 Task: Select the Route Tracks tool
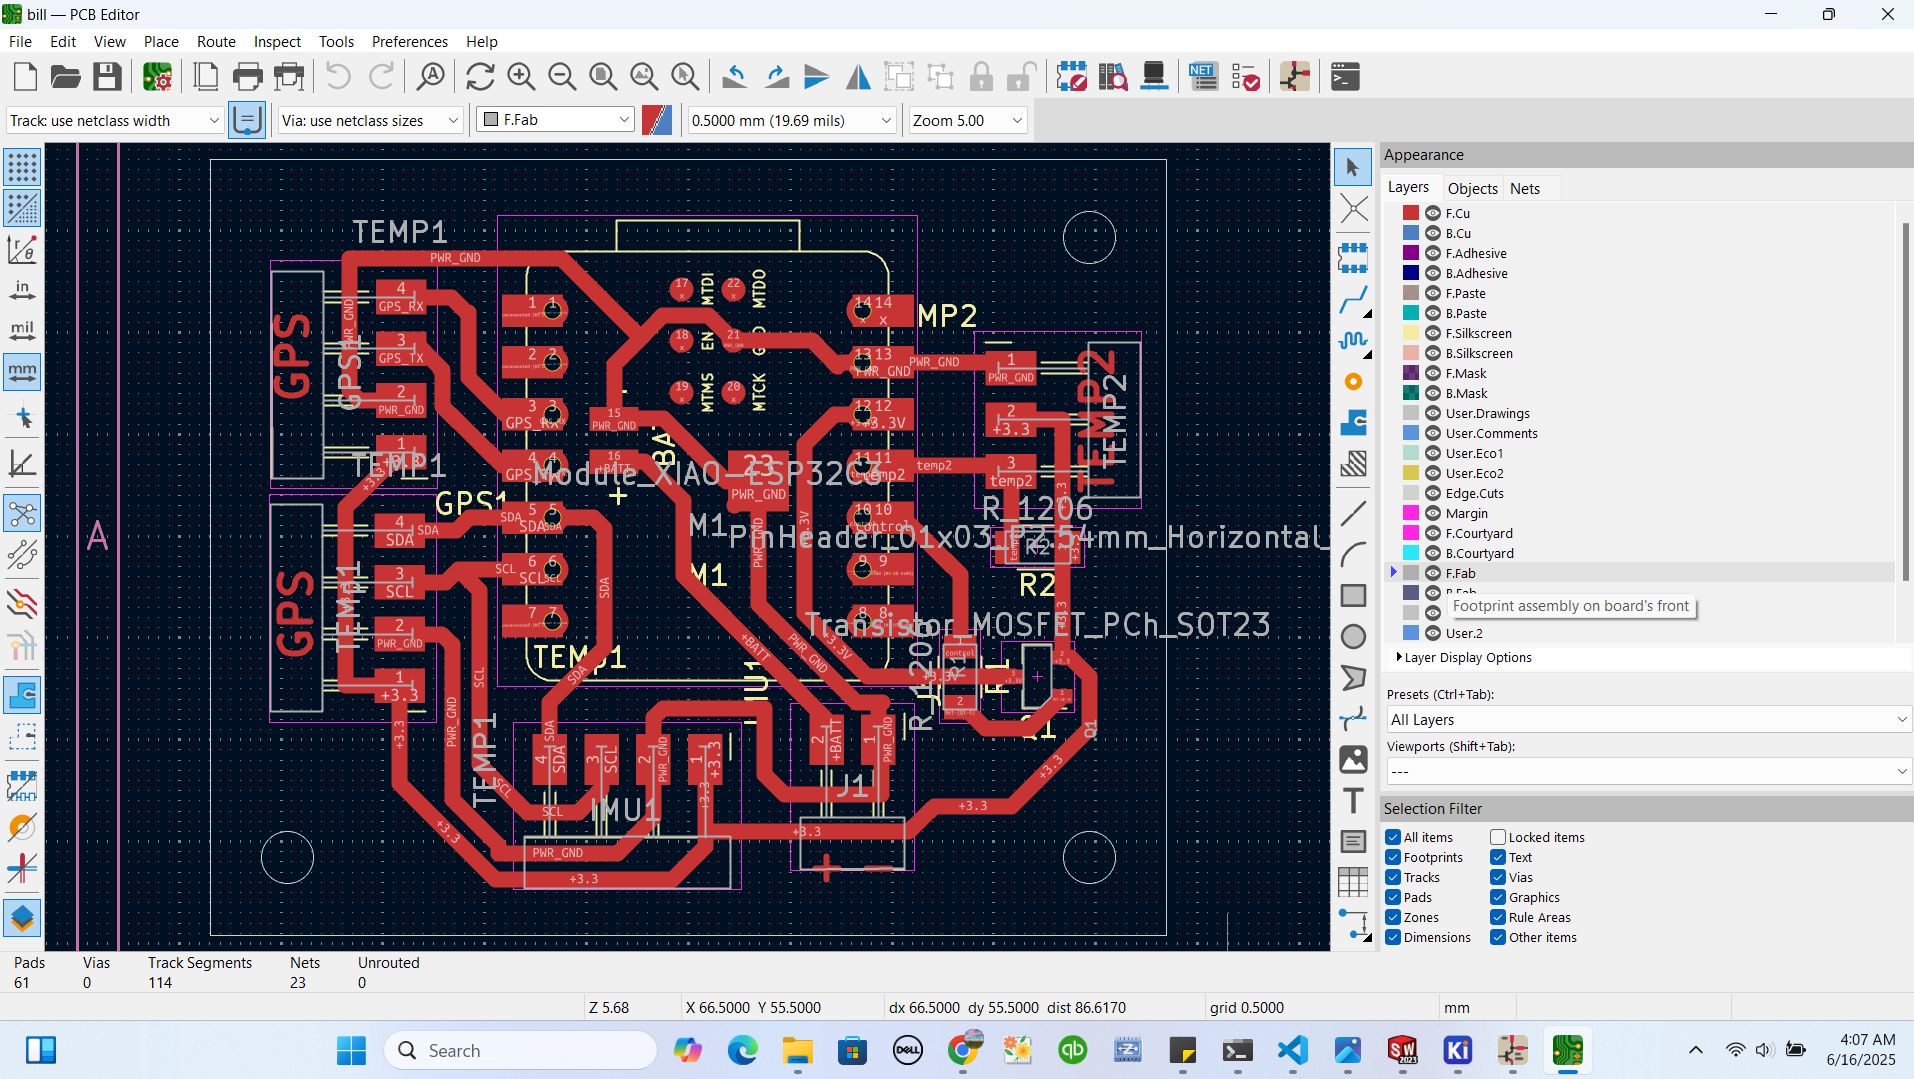pos(1353,298)
